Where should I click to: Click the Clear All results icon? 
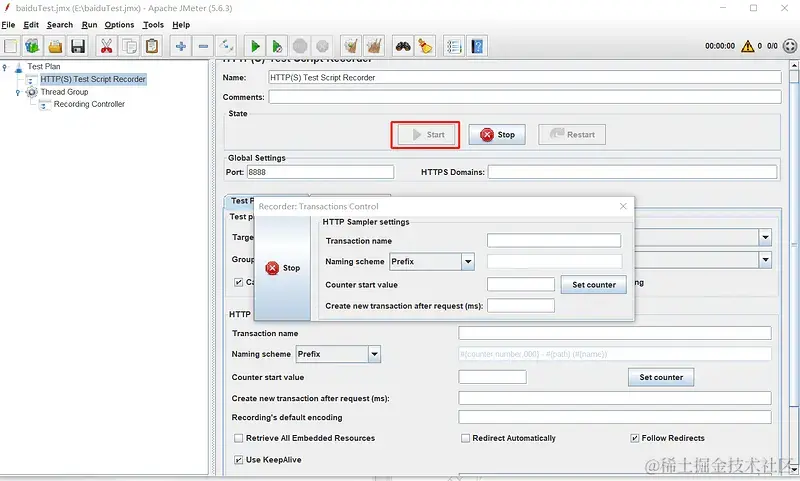pos(374,46)
